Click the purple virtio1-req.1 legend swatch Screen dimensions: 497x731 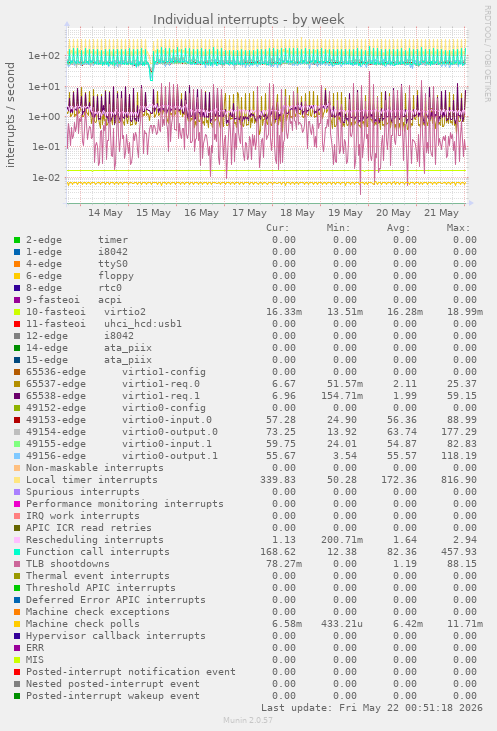point(17,396)
